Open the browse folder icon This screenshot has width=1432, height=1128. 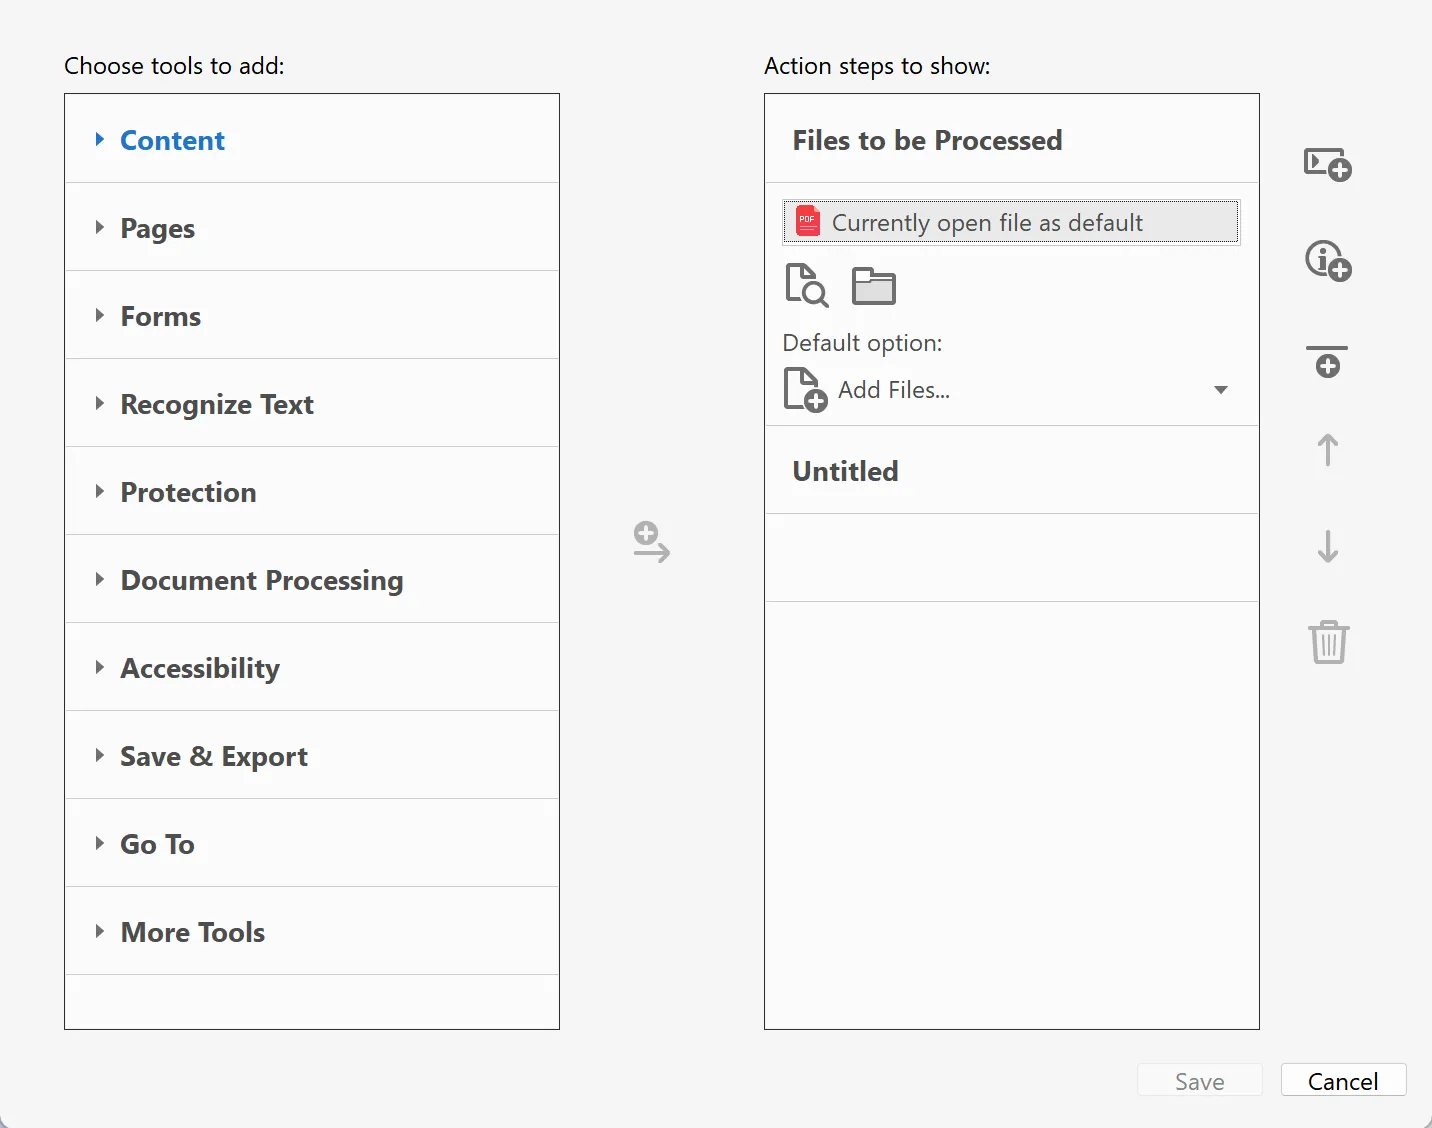872,285
